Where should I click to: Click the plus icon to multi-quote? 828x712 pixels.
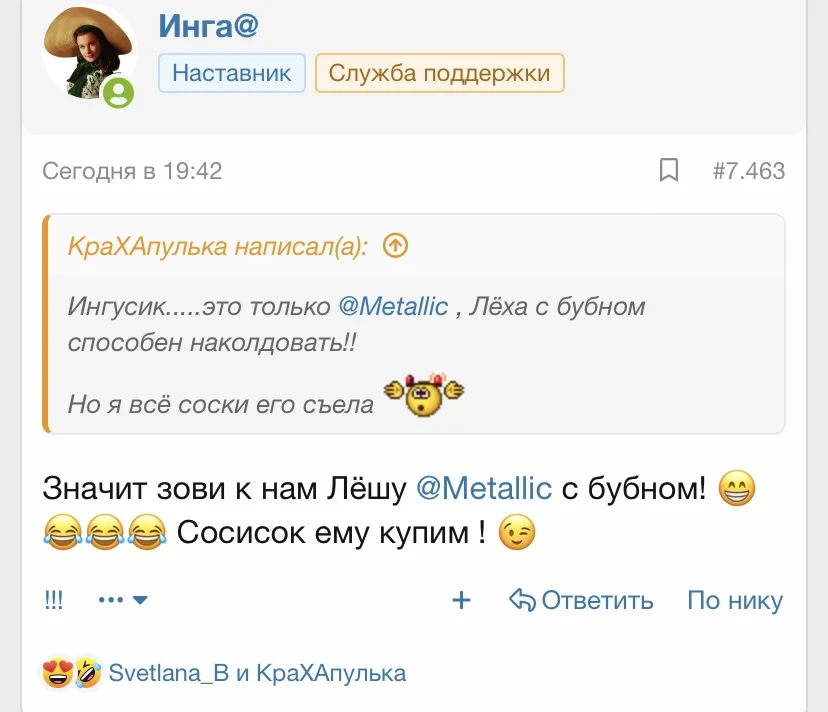coord(461,600)
